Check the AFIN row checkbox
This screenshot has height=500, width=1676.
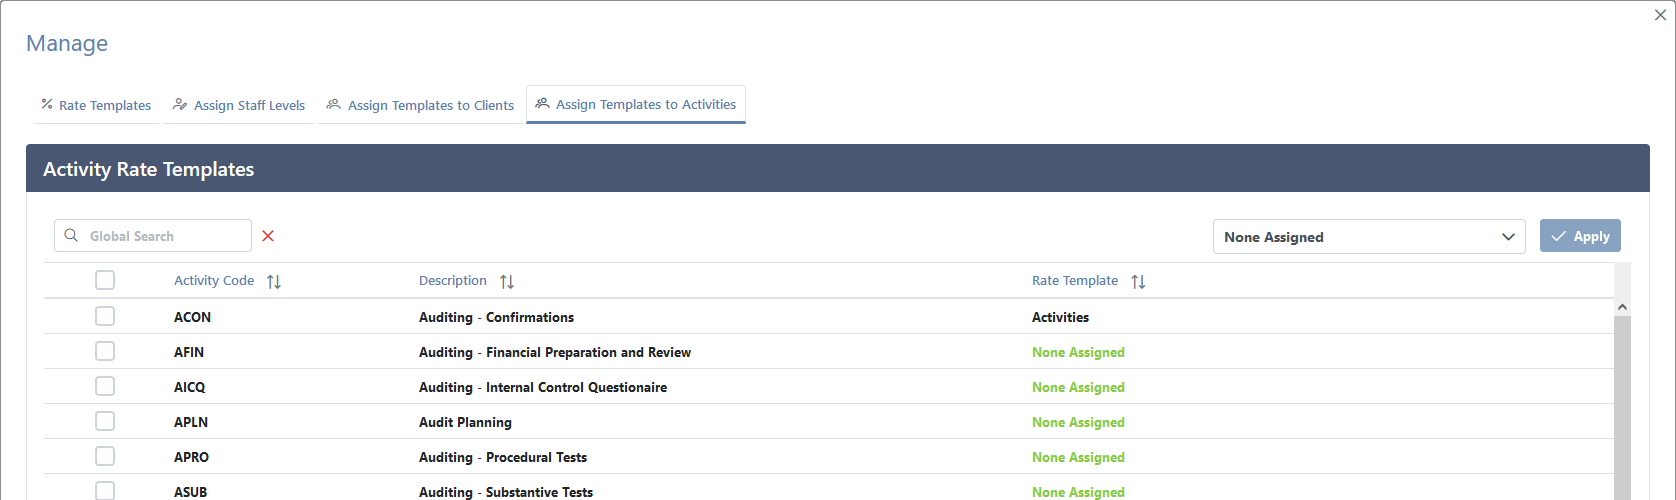click(x=105, y=351)
